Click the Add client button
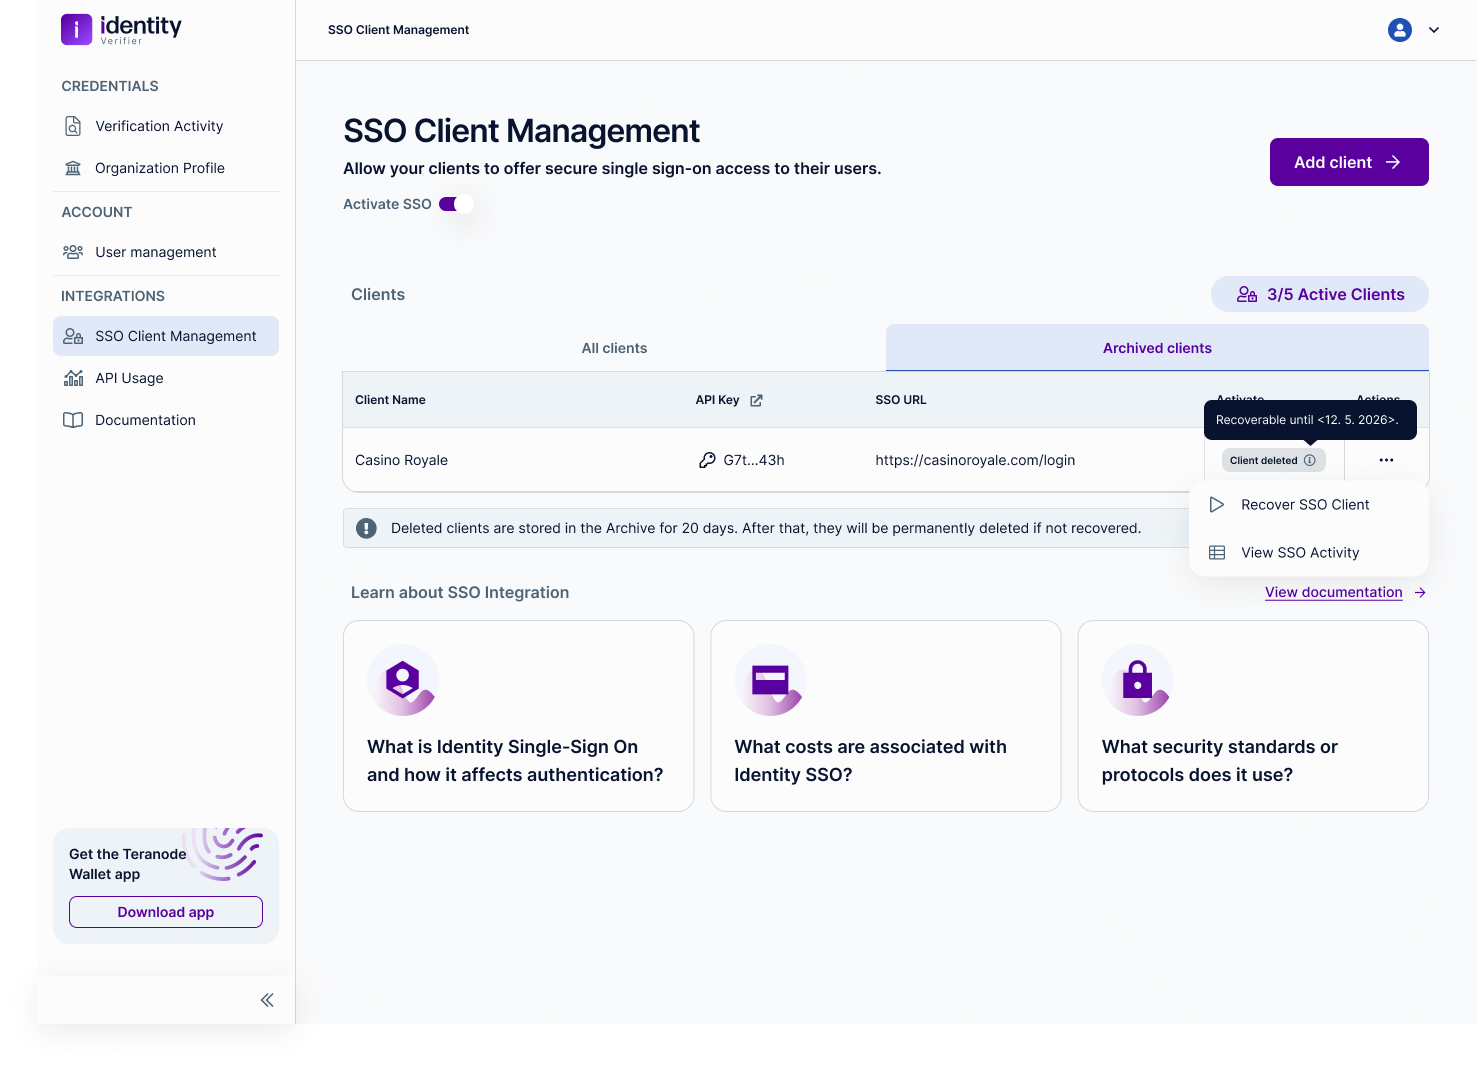 pyautogui.click(x=1348, y=162)
